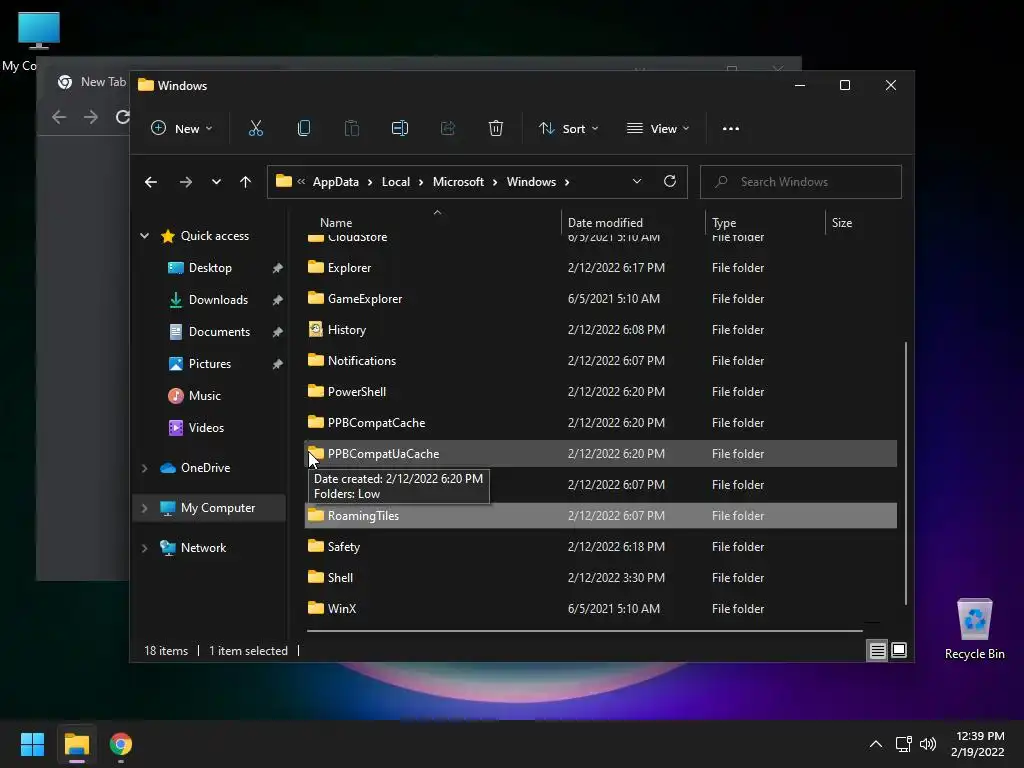
Task: Click the Copy icon in toolbar
Action: coord(304,129)
